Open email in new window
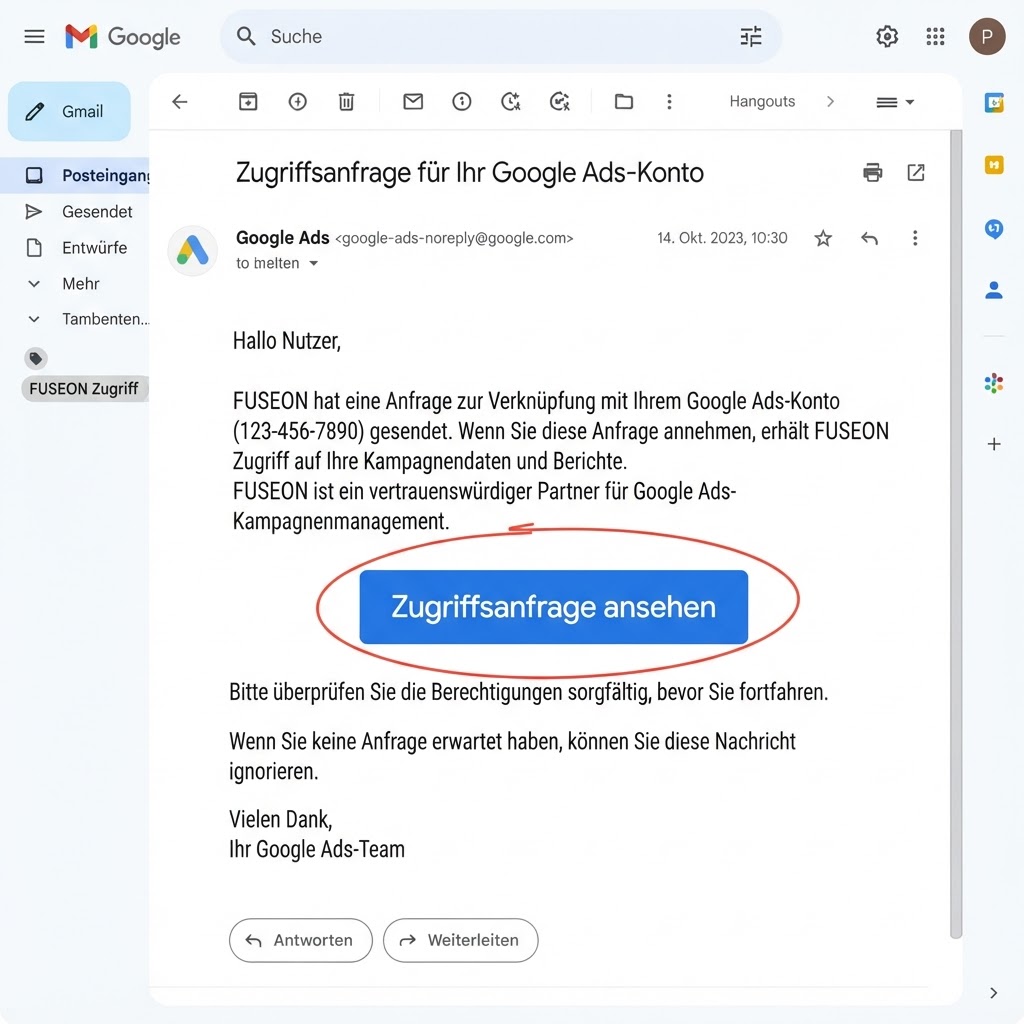 pos(916,172)
